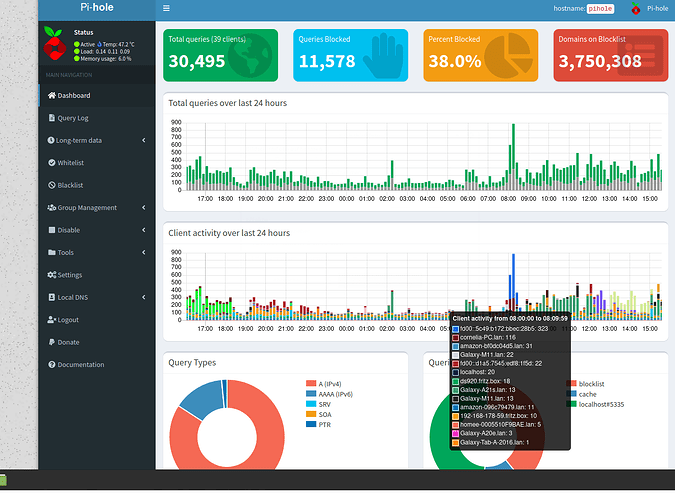Open the Donate PayPal link
Screen dimensions: 675x499
(67, 342)
